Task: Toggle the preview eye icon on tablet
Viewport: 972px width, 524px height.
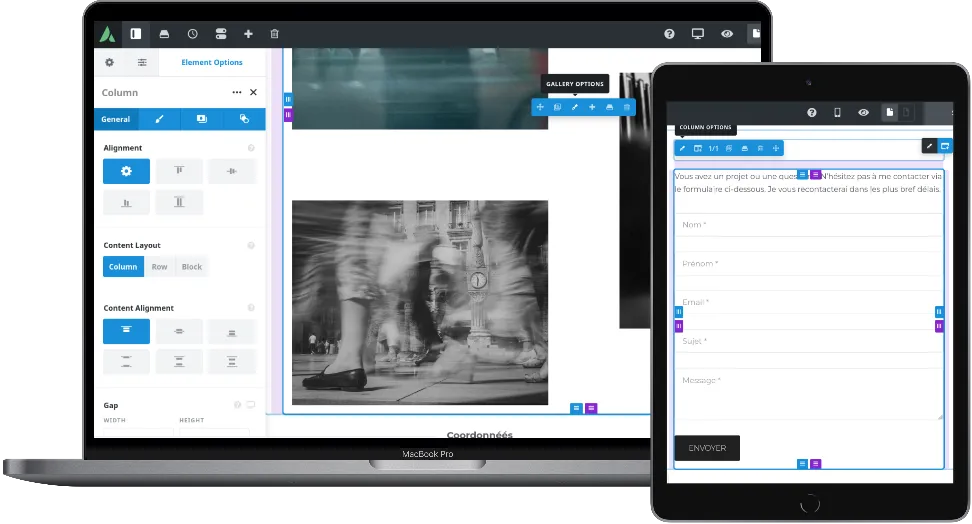Action: [x=864, y=113]
